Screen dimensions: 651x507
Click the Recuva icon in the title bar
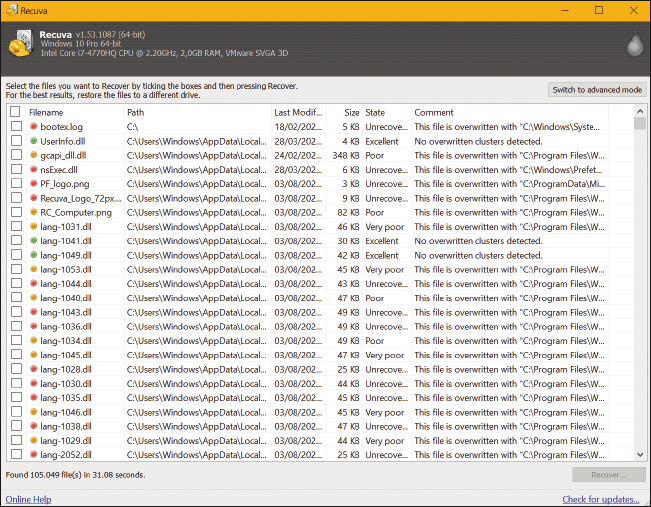[11, 10]
